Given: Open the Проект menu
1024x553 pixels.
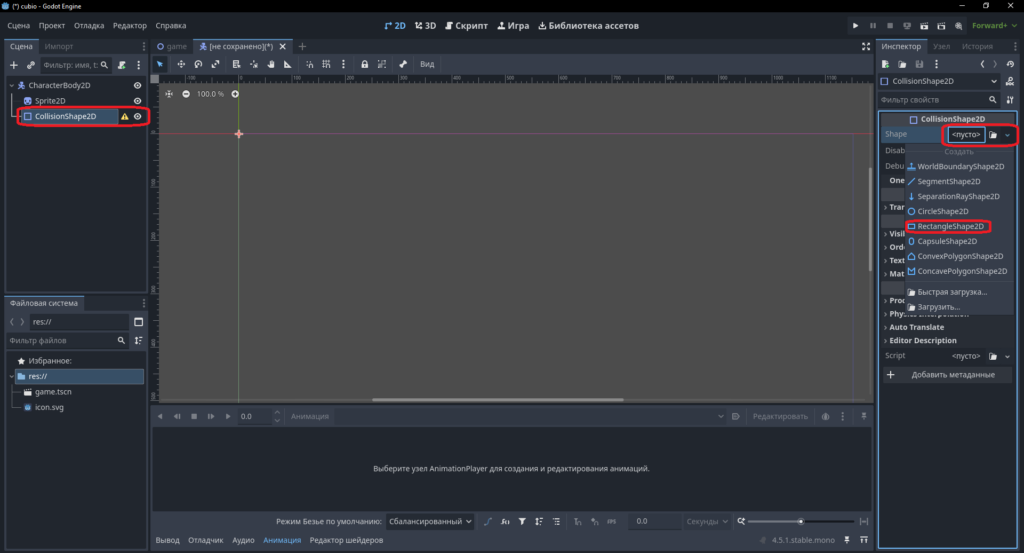Looking at the screenshot, I should [52, 25].
